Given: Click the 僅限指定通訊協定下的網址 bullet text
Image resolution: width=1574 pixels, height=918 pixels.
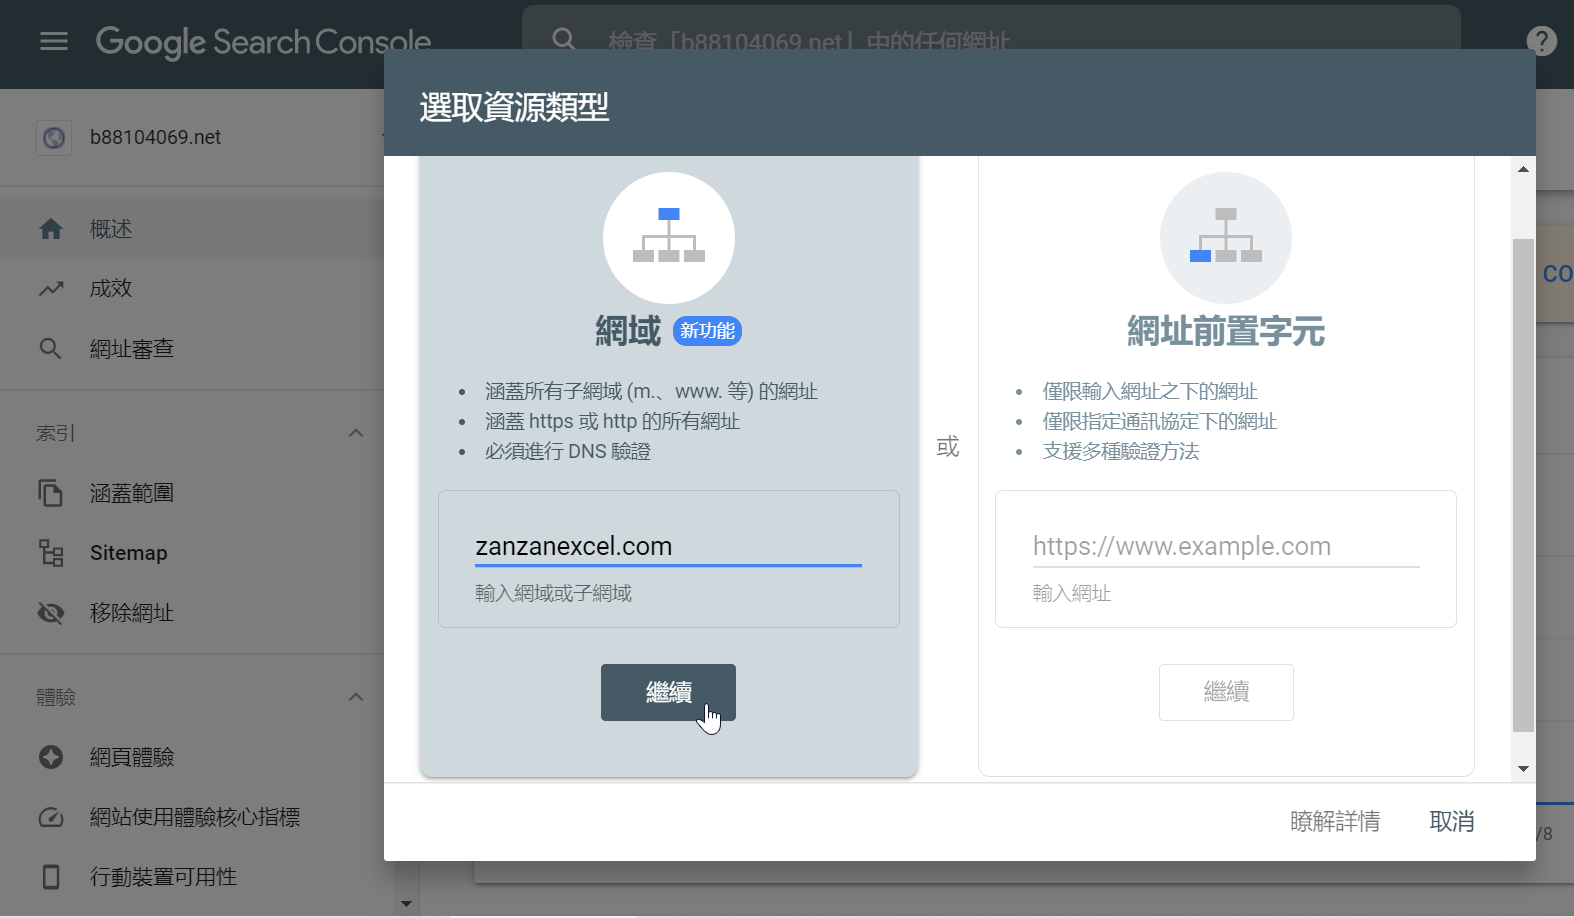Looking at the screenshot, I should (1160, 422).
